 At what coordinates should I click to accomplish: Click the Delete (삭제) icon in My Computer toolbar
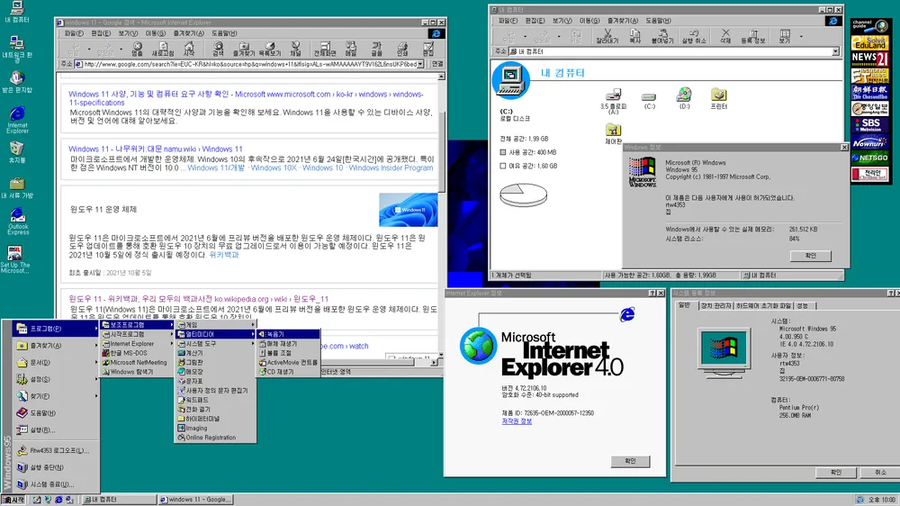click(x=726, y=36)
